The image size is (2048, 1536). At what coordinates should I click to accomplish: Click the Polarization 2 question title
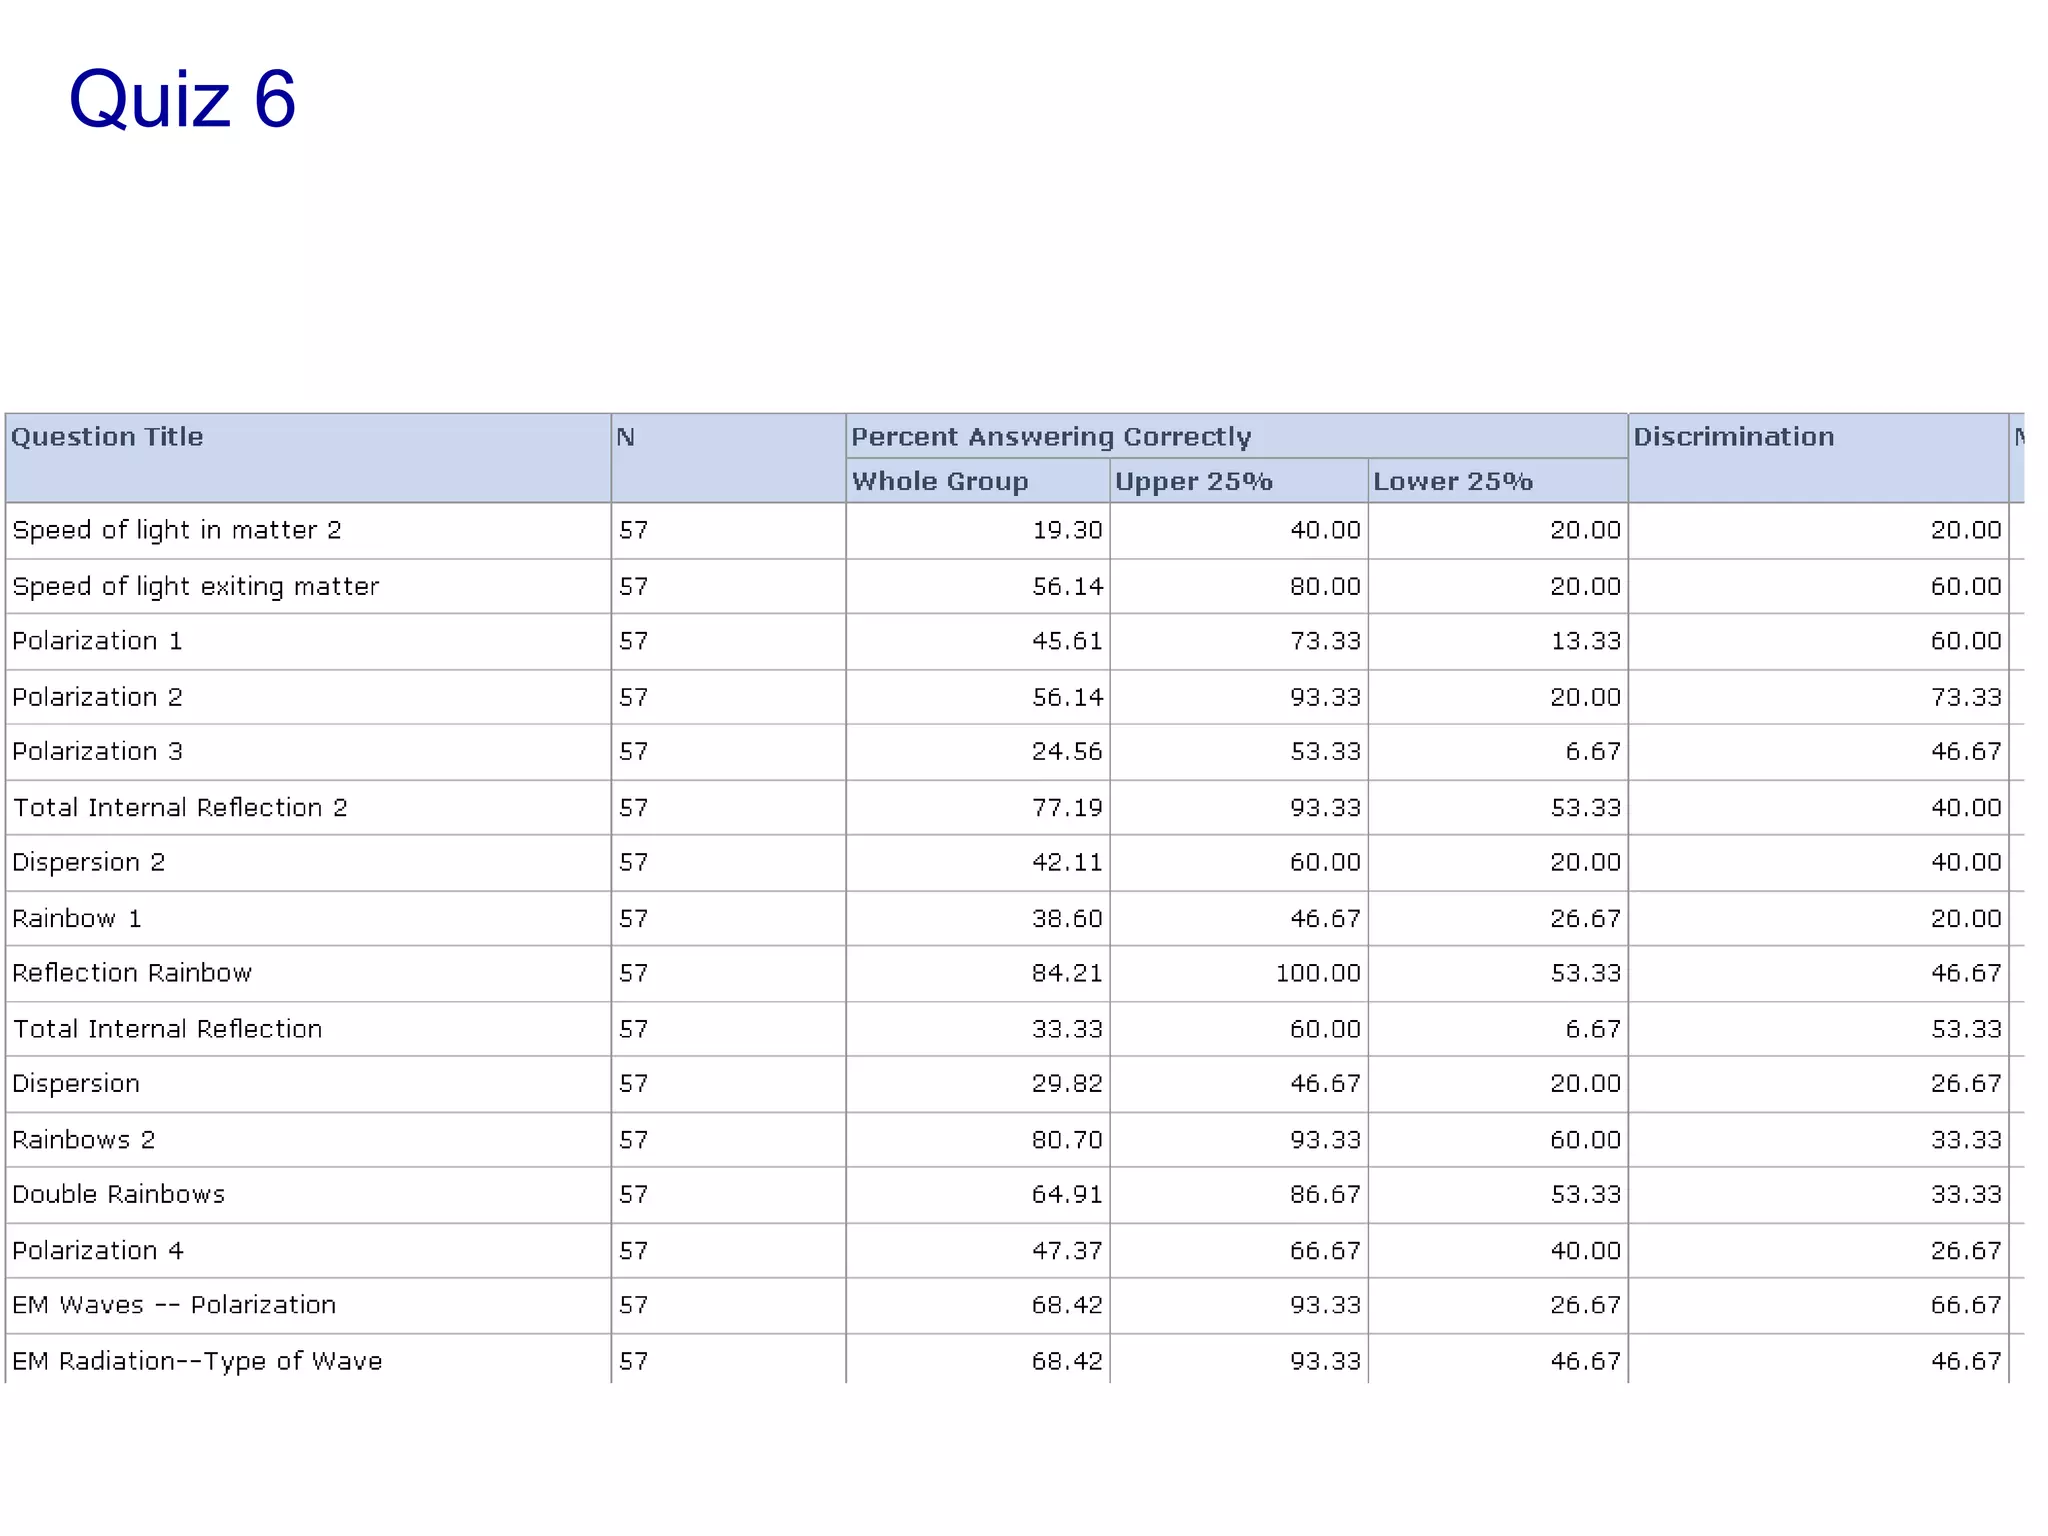97,697
